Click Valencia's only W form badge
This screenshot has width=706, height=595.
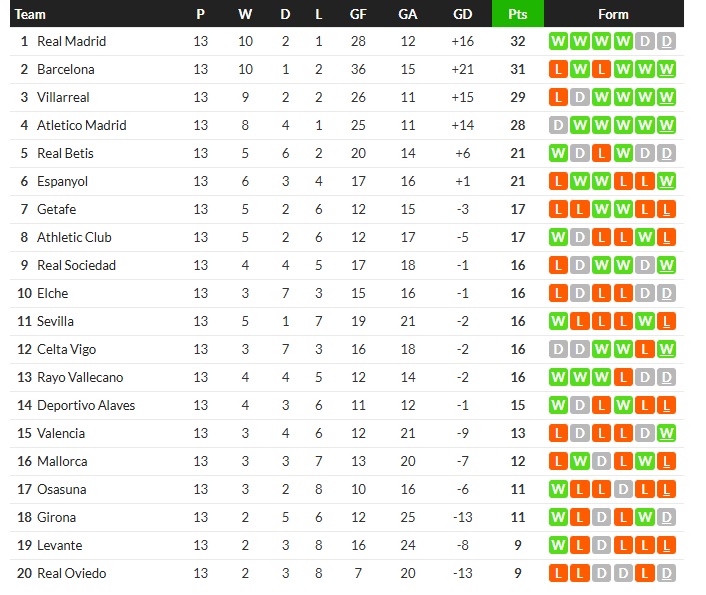667,433
